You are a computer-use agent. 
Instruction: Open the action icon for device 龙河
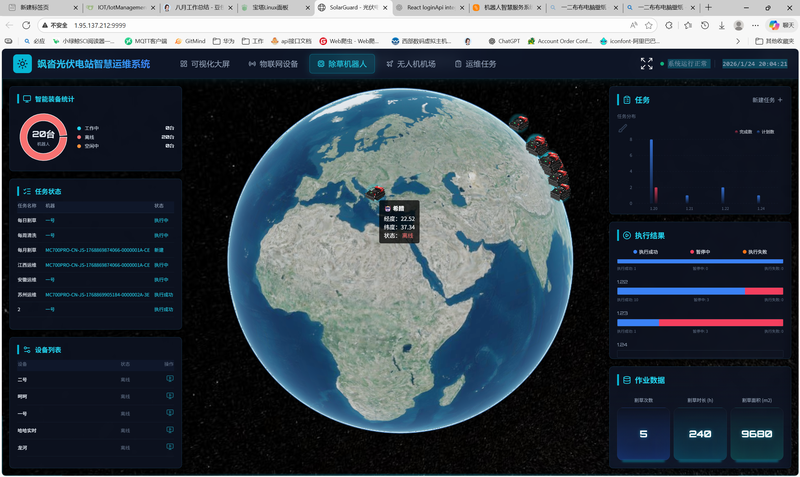[x=170, y=447]
